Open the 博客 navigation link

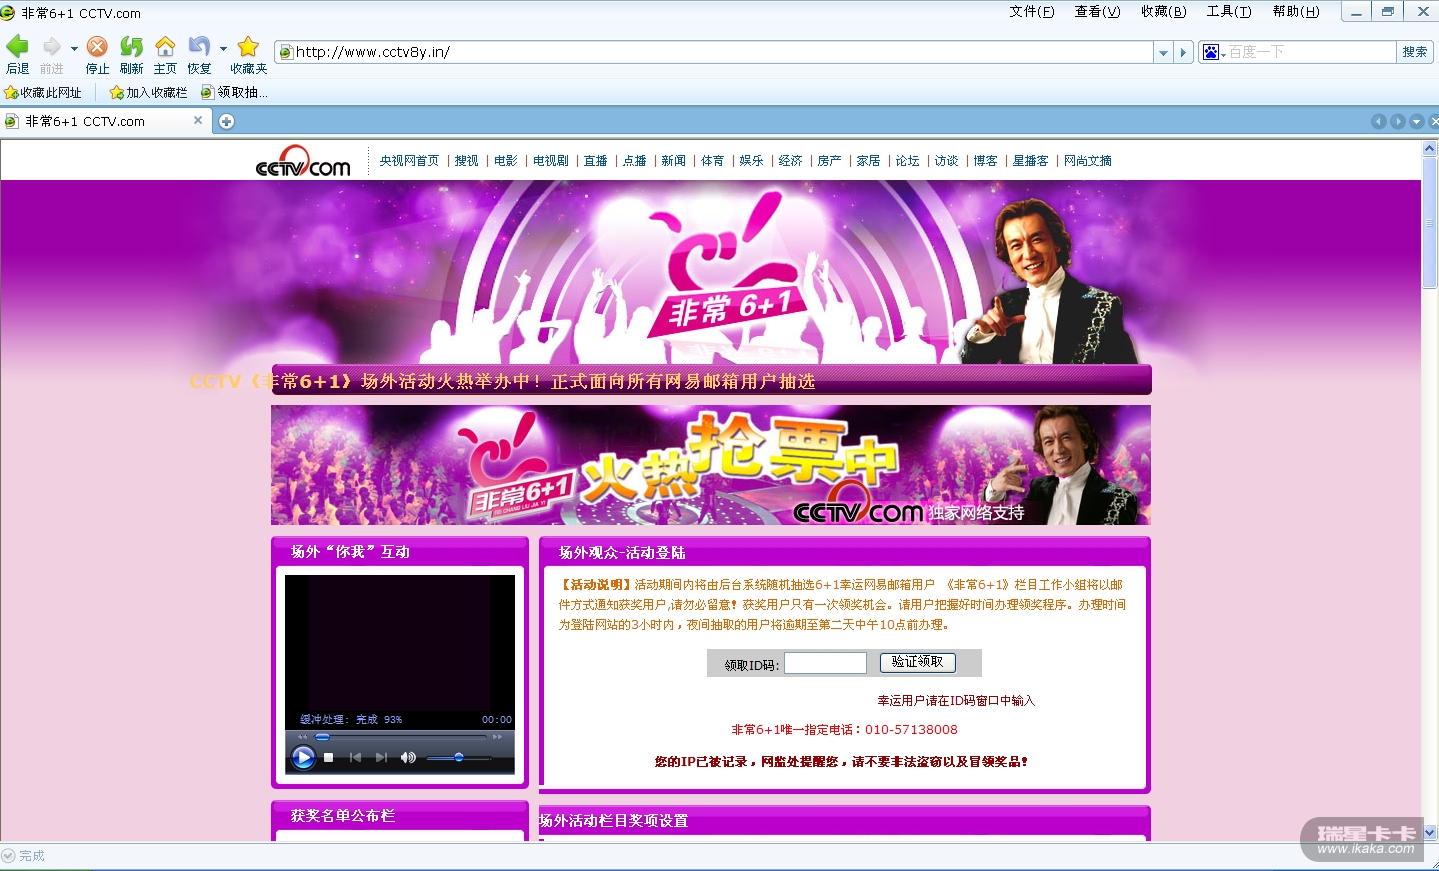tap(986, 161)
